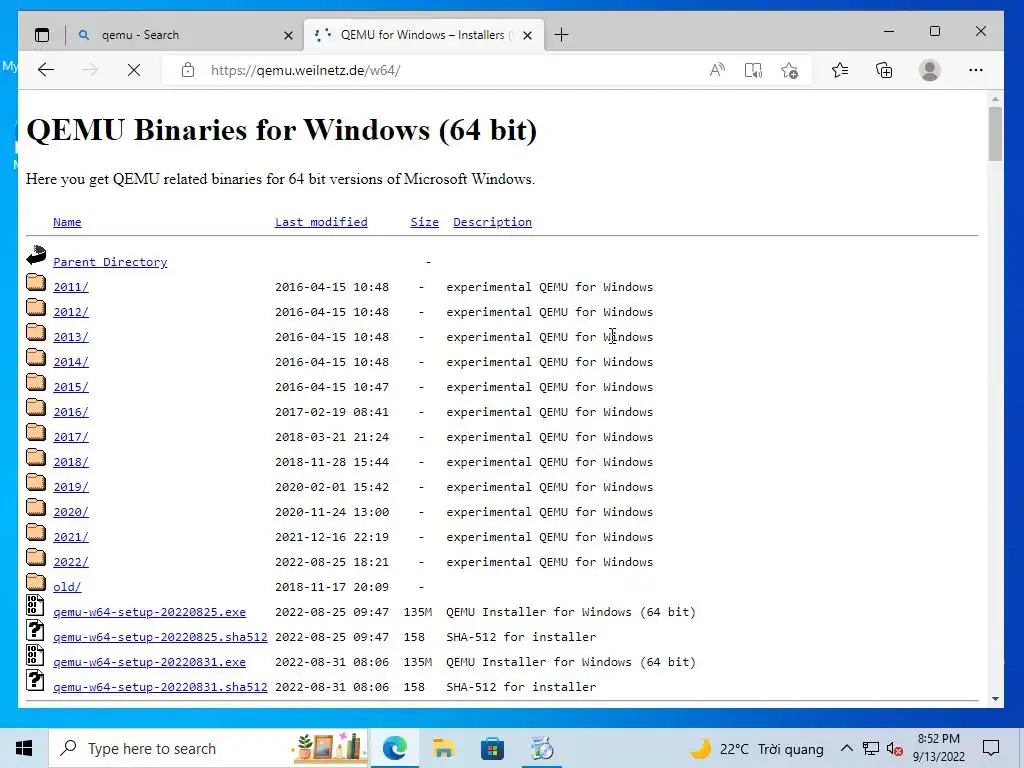1024x768 pixels.
Task: Open the user profile menu
Action: point(929,70)
